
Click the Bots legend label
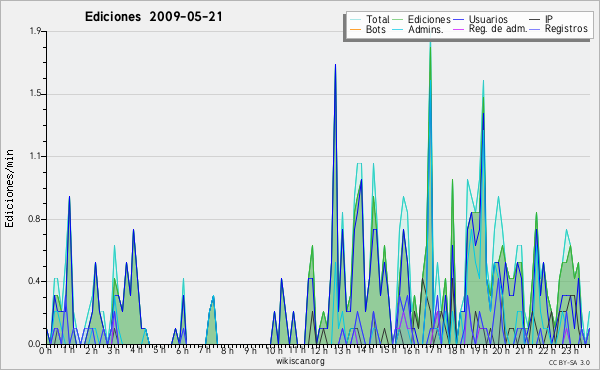[x=376, y=29]
